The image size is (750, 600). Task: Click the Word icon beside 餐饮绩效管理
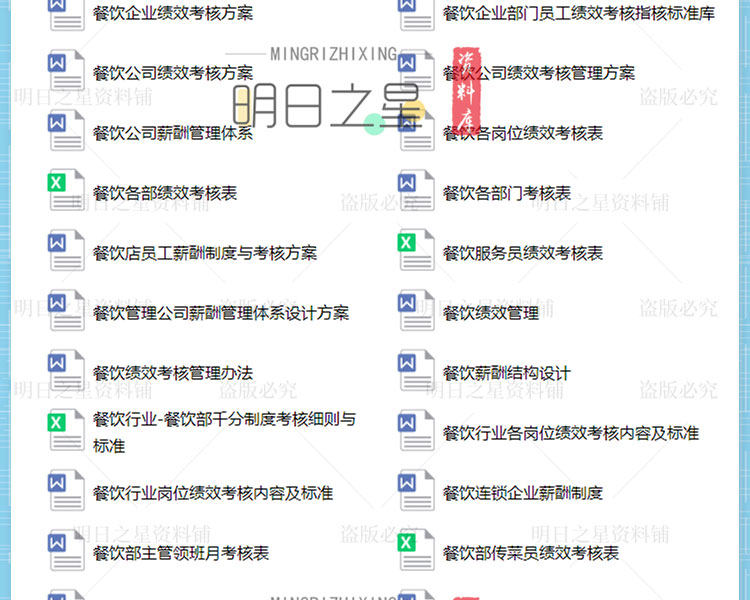(x=417, y=310)
